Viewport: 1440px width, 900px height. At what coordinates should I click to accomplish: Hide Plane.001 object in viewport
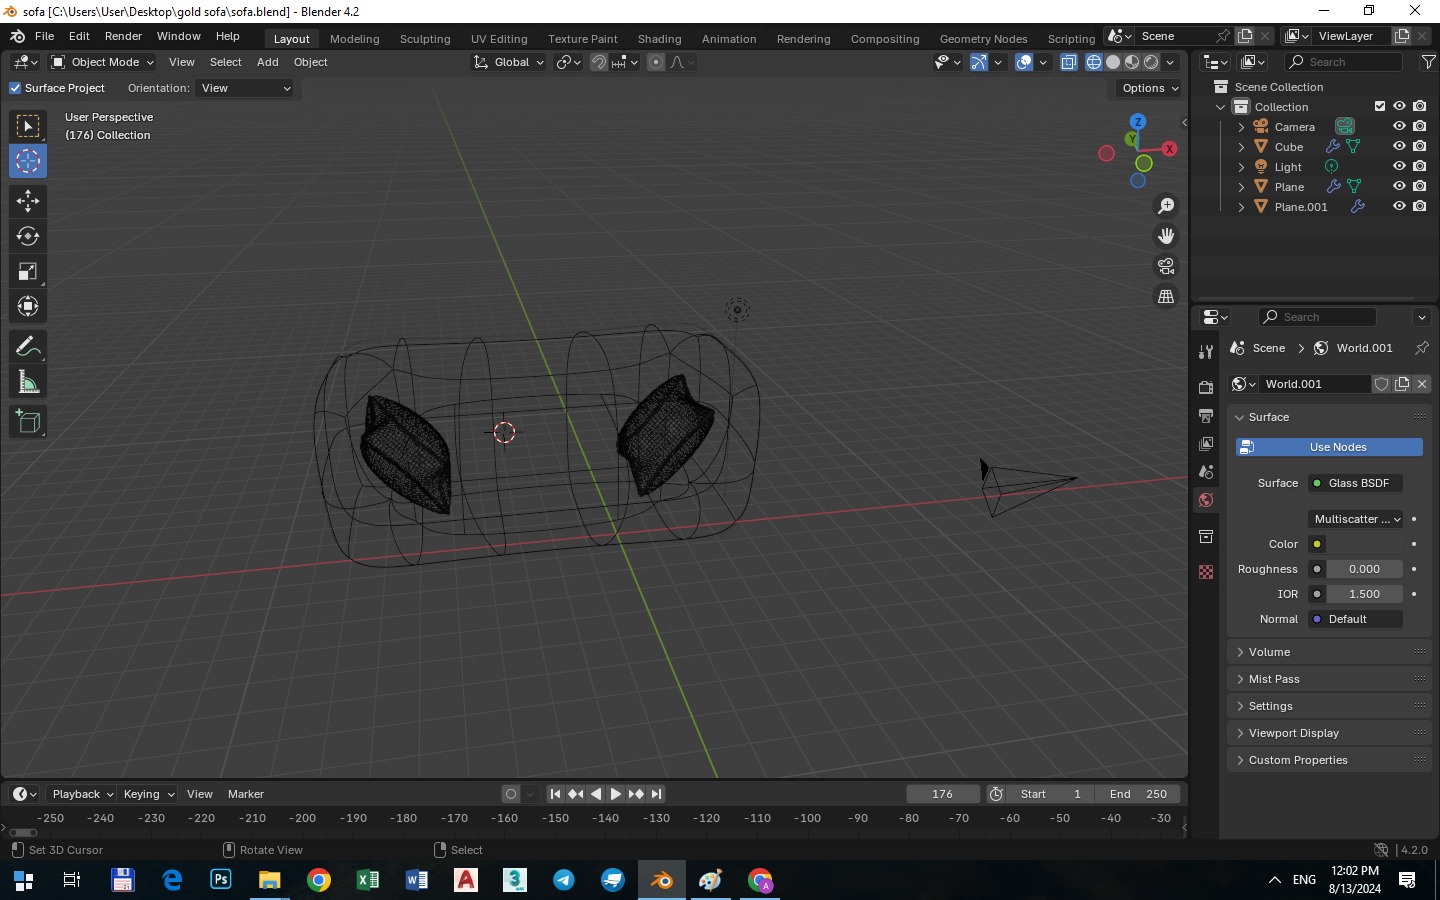point(1399,207)
